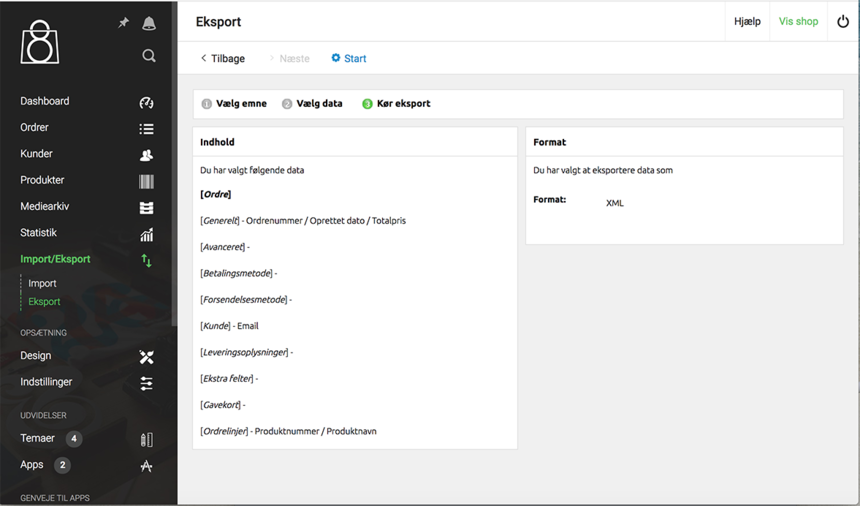Image resolution: width=860 pixels, height=506 pixels.
Task: Select Import submenu item
Action: (x=42, y=284)
